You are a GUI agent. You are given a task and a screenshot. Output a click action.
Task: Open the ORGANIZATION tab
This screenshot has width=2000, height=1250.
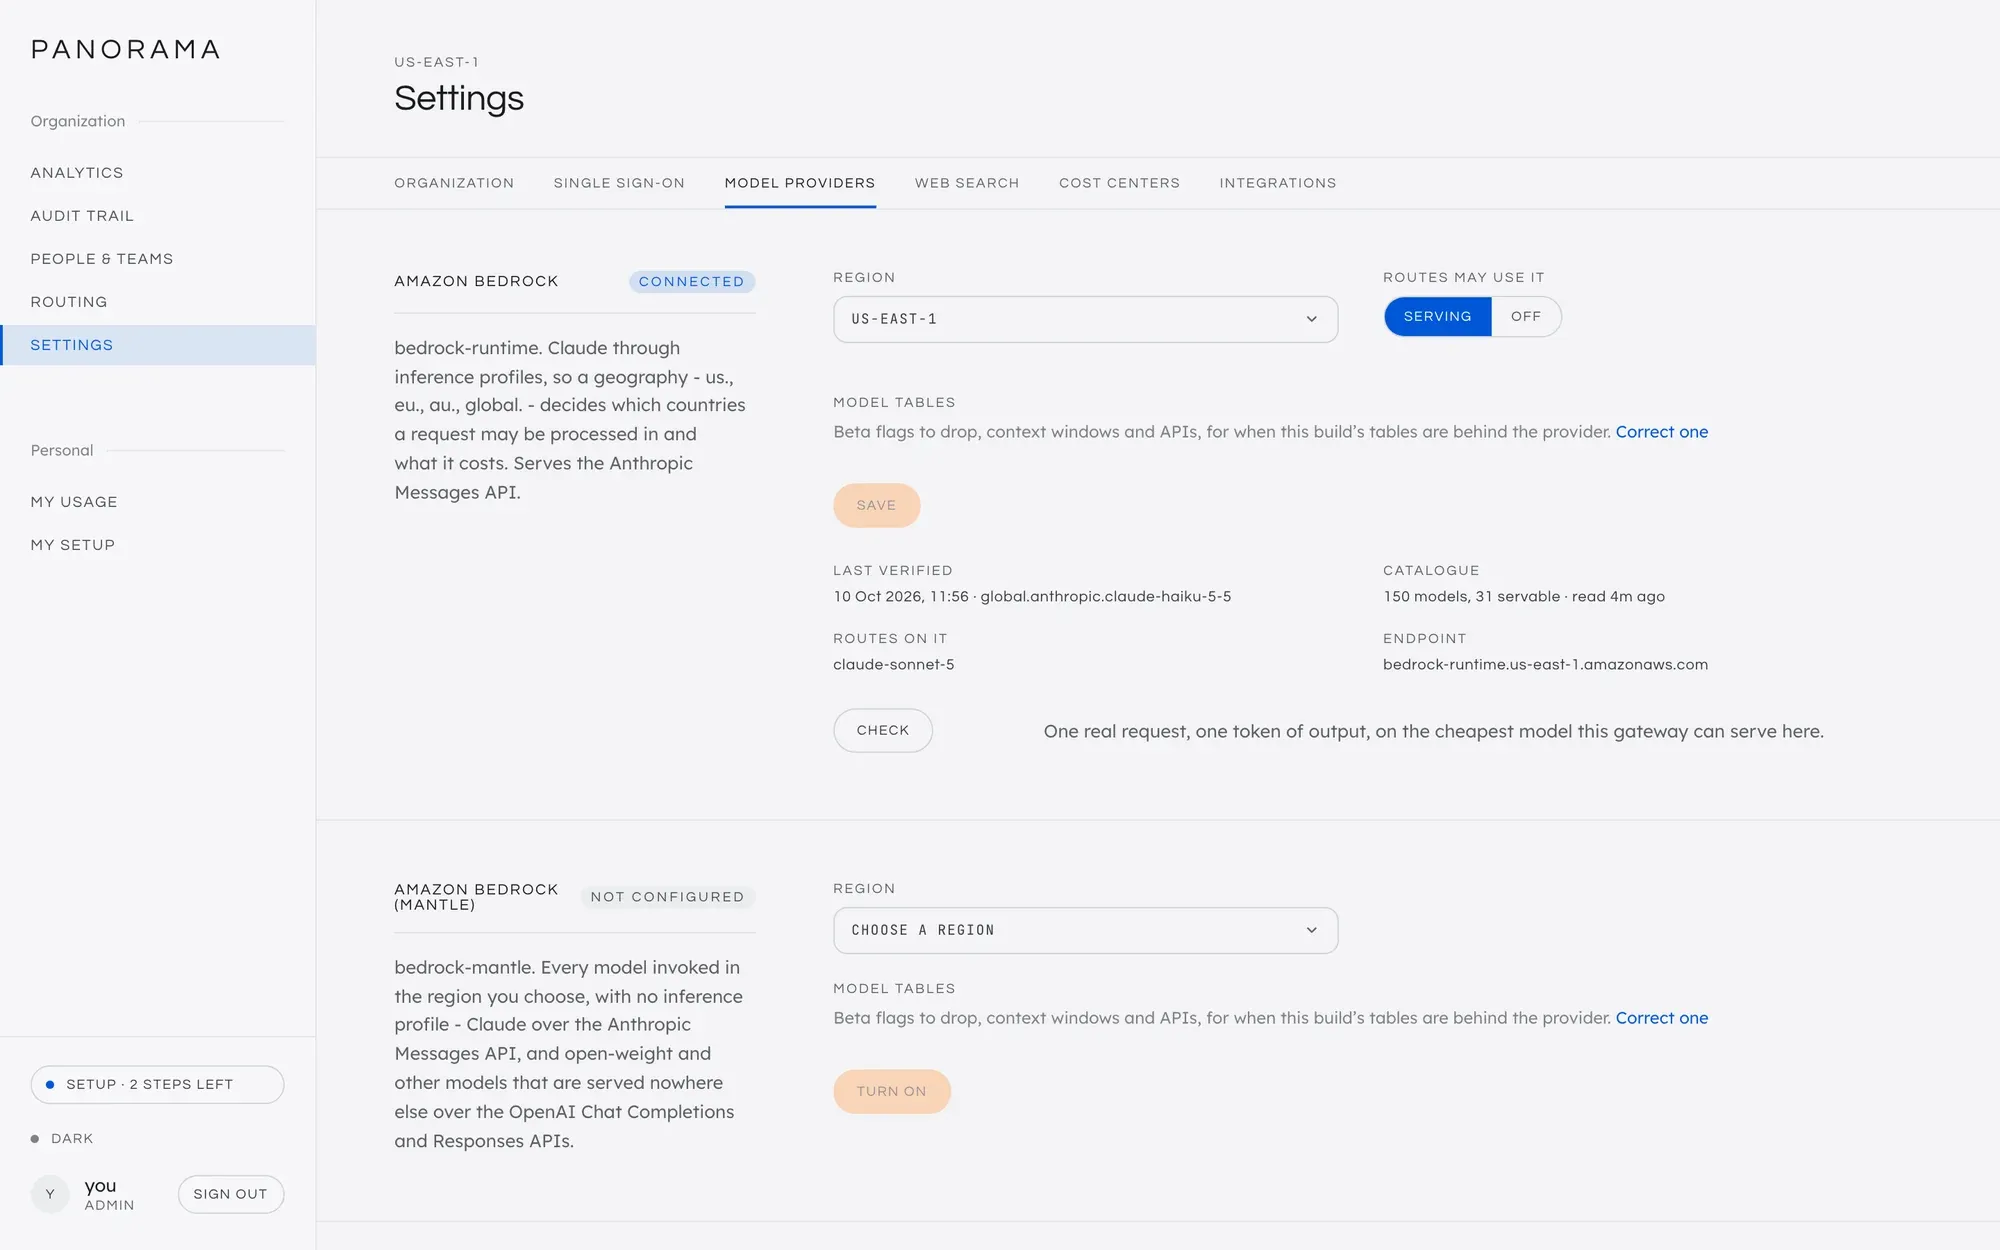pos(454,183)
